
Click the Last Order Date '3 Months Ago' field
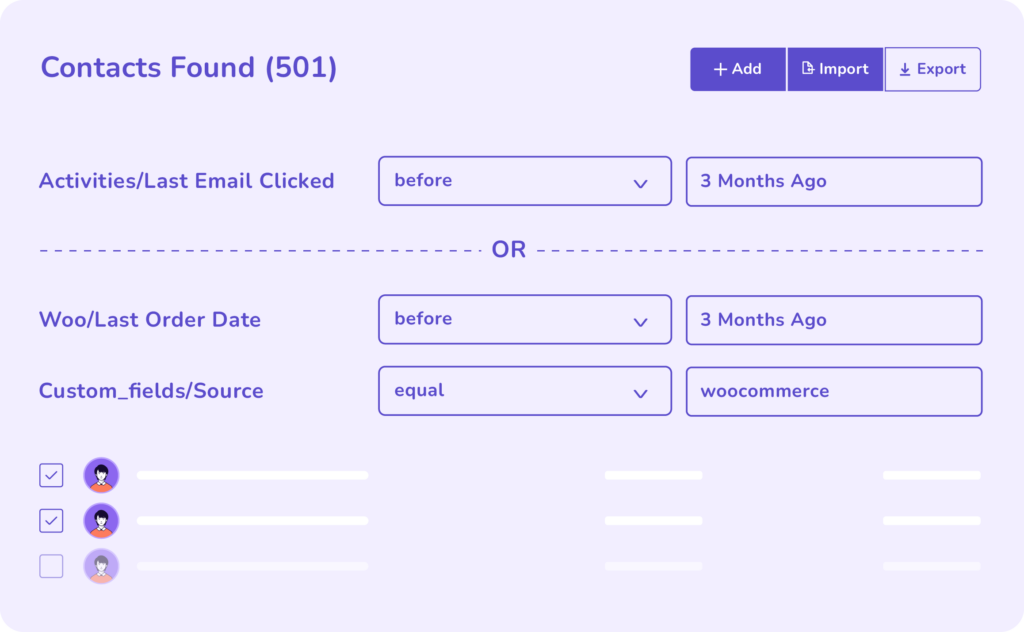(x=834, y=320)
